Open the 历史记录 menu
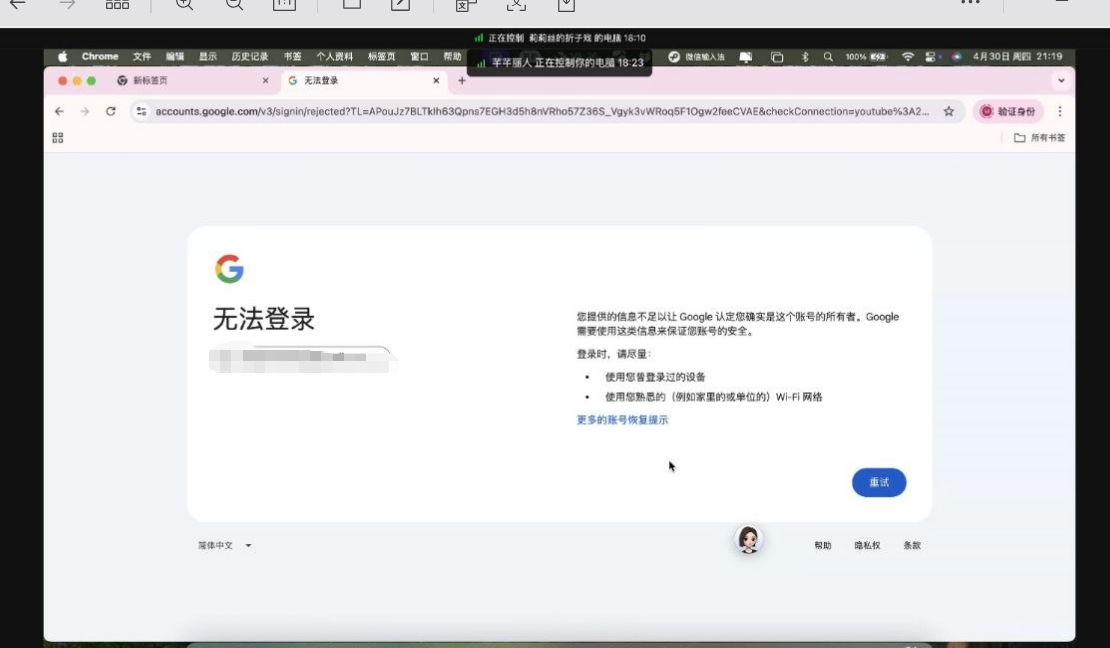The image size is (1110, 648). coord(249,57)
